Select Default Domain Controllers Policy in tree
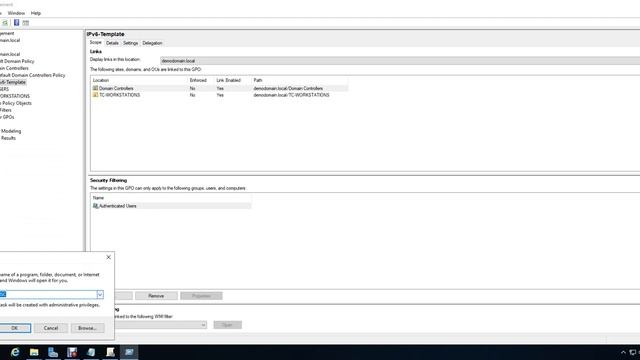The width and height of the screenshot is (640, 360). [33, 75]
